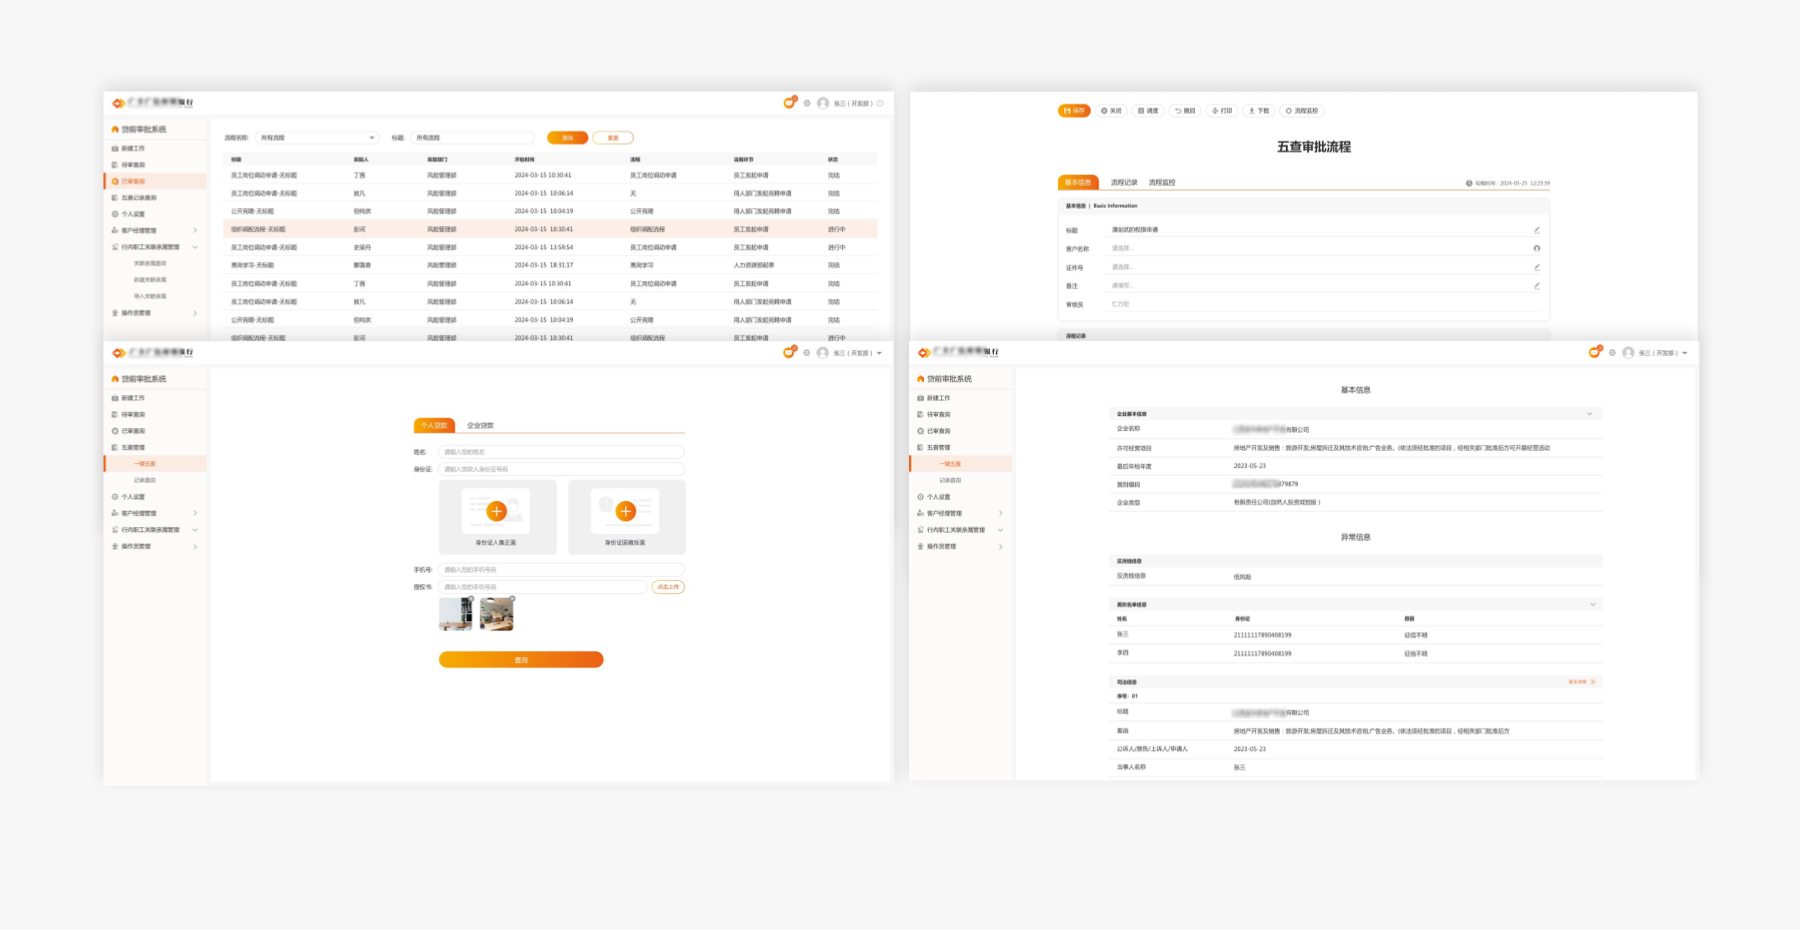Click plus icon for 身份证国徽反面 upload

(626, 511)
